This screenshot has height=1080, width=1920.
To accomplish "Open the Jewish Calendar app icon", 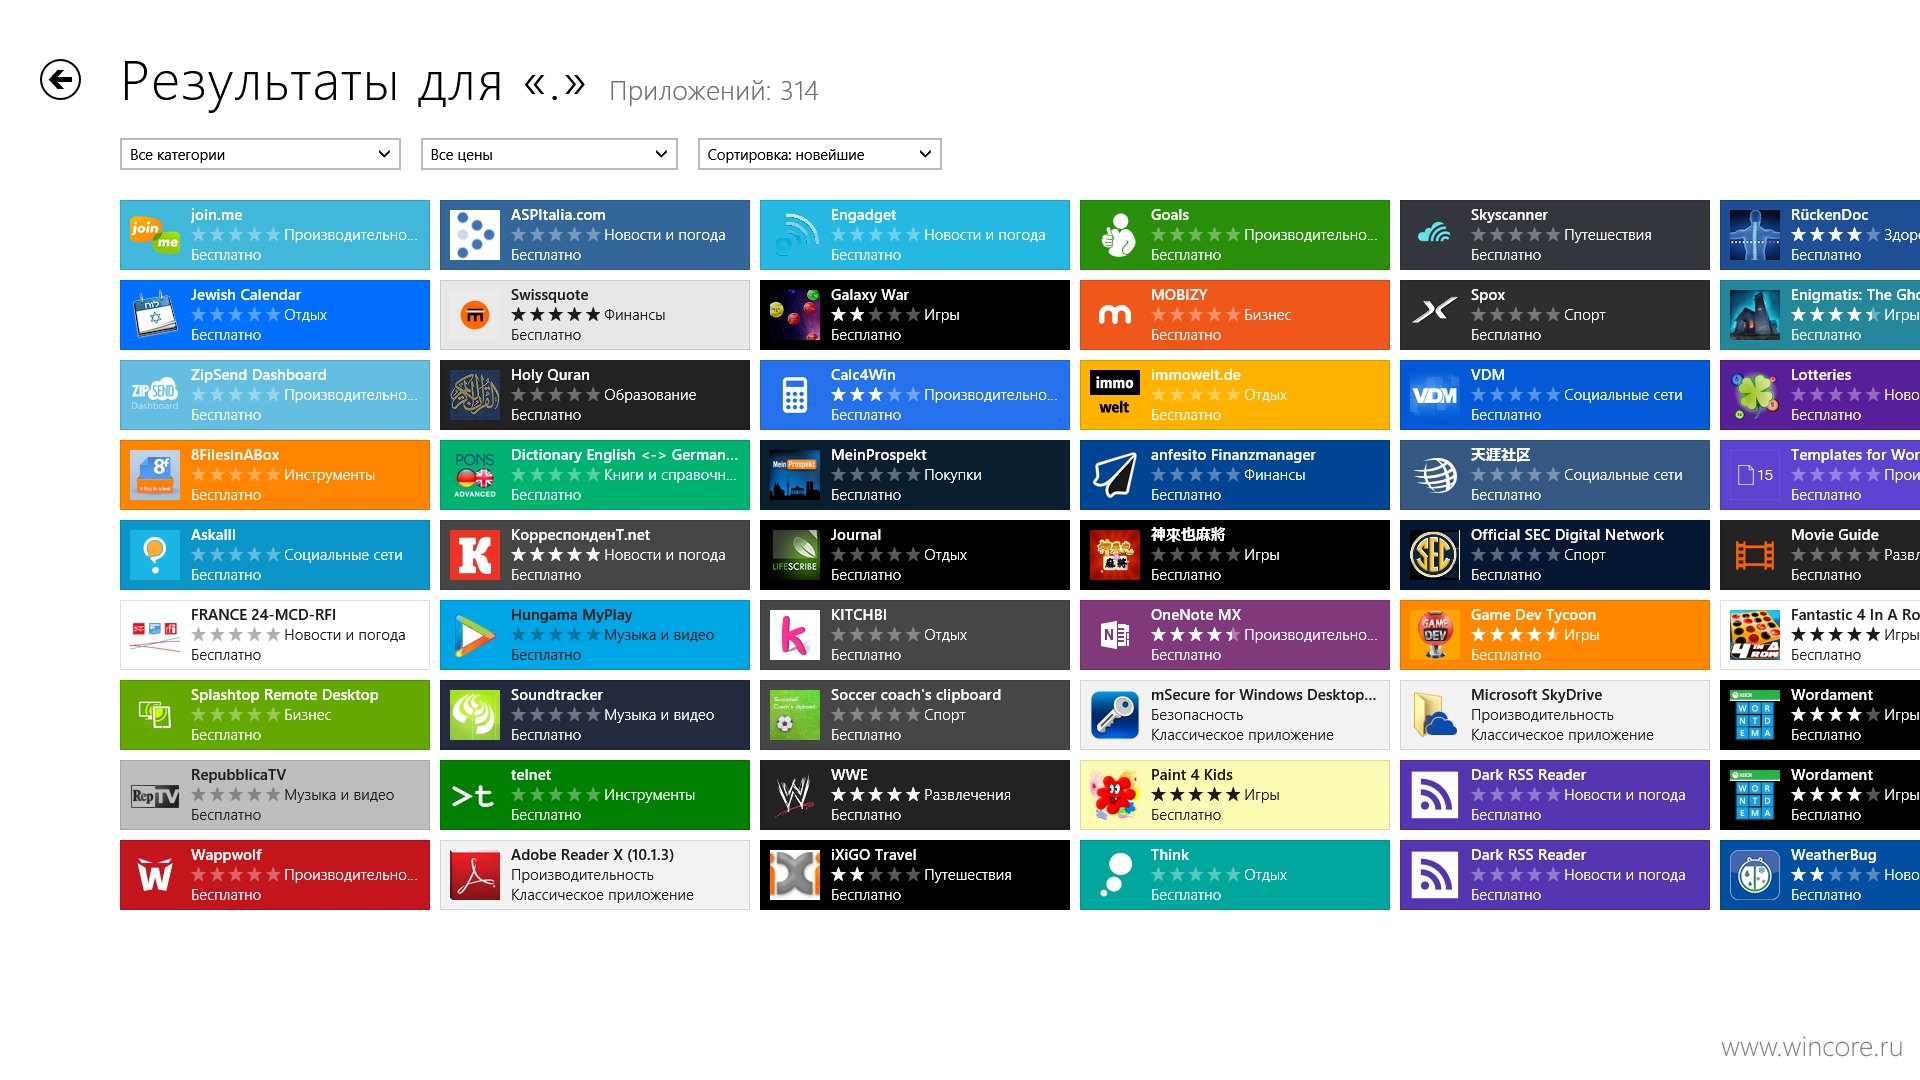I will [155, 315].
